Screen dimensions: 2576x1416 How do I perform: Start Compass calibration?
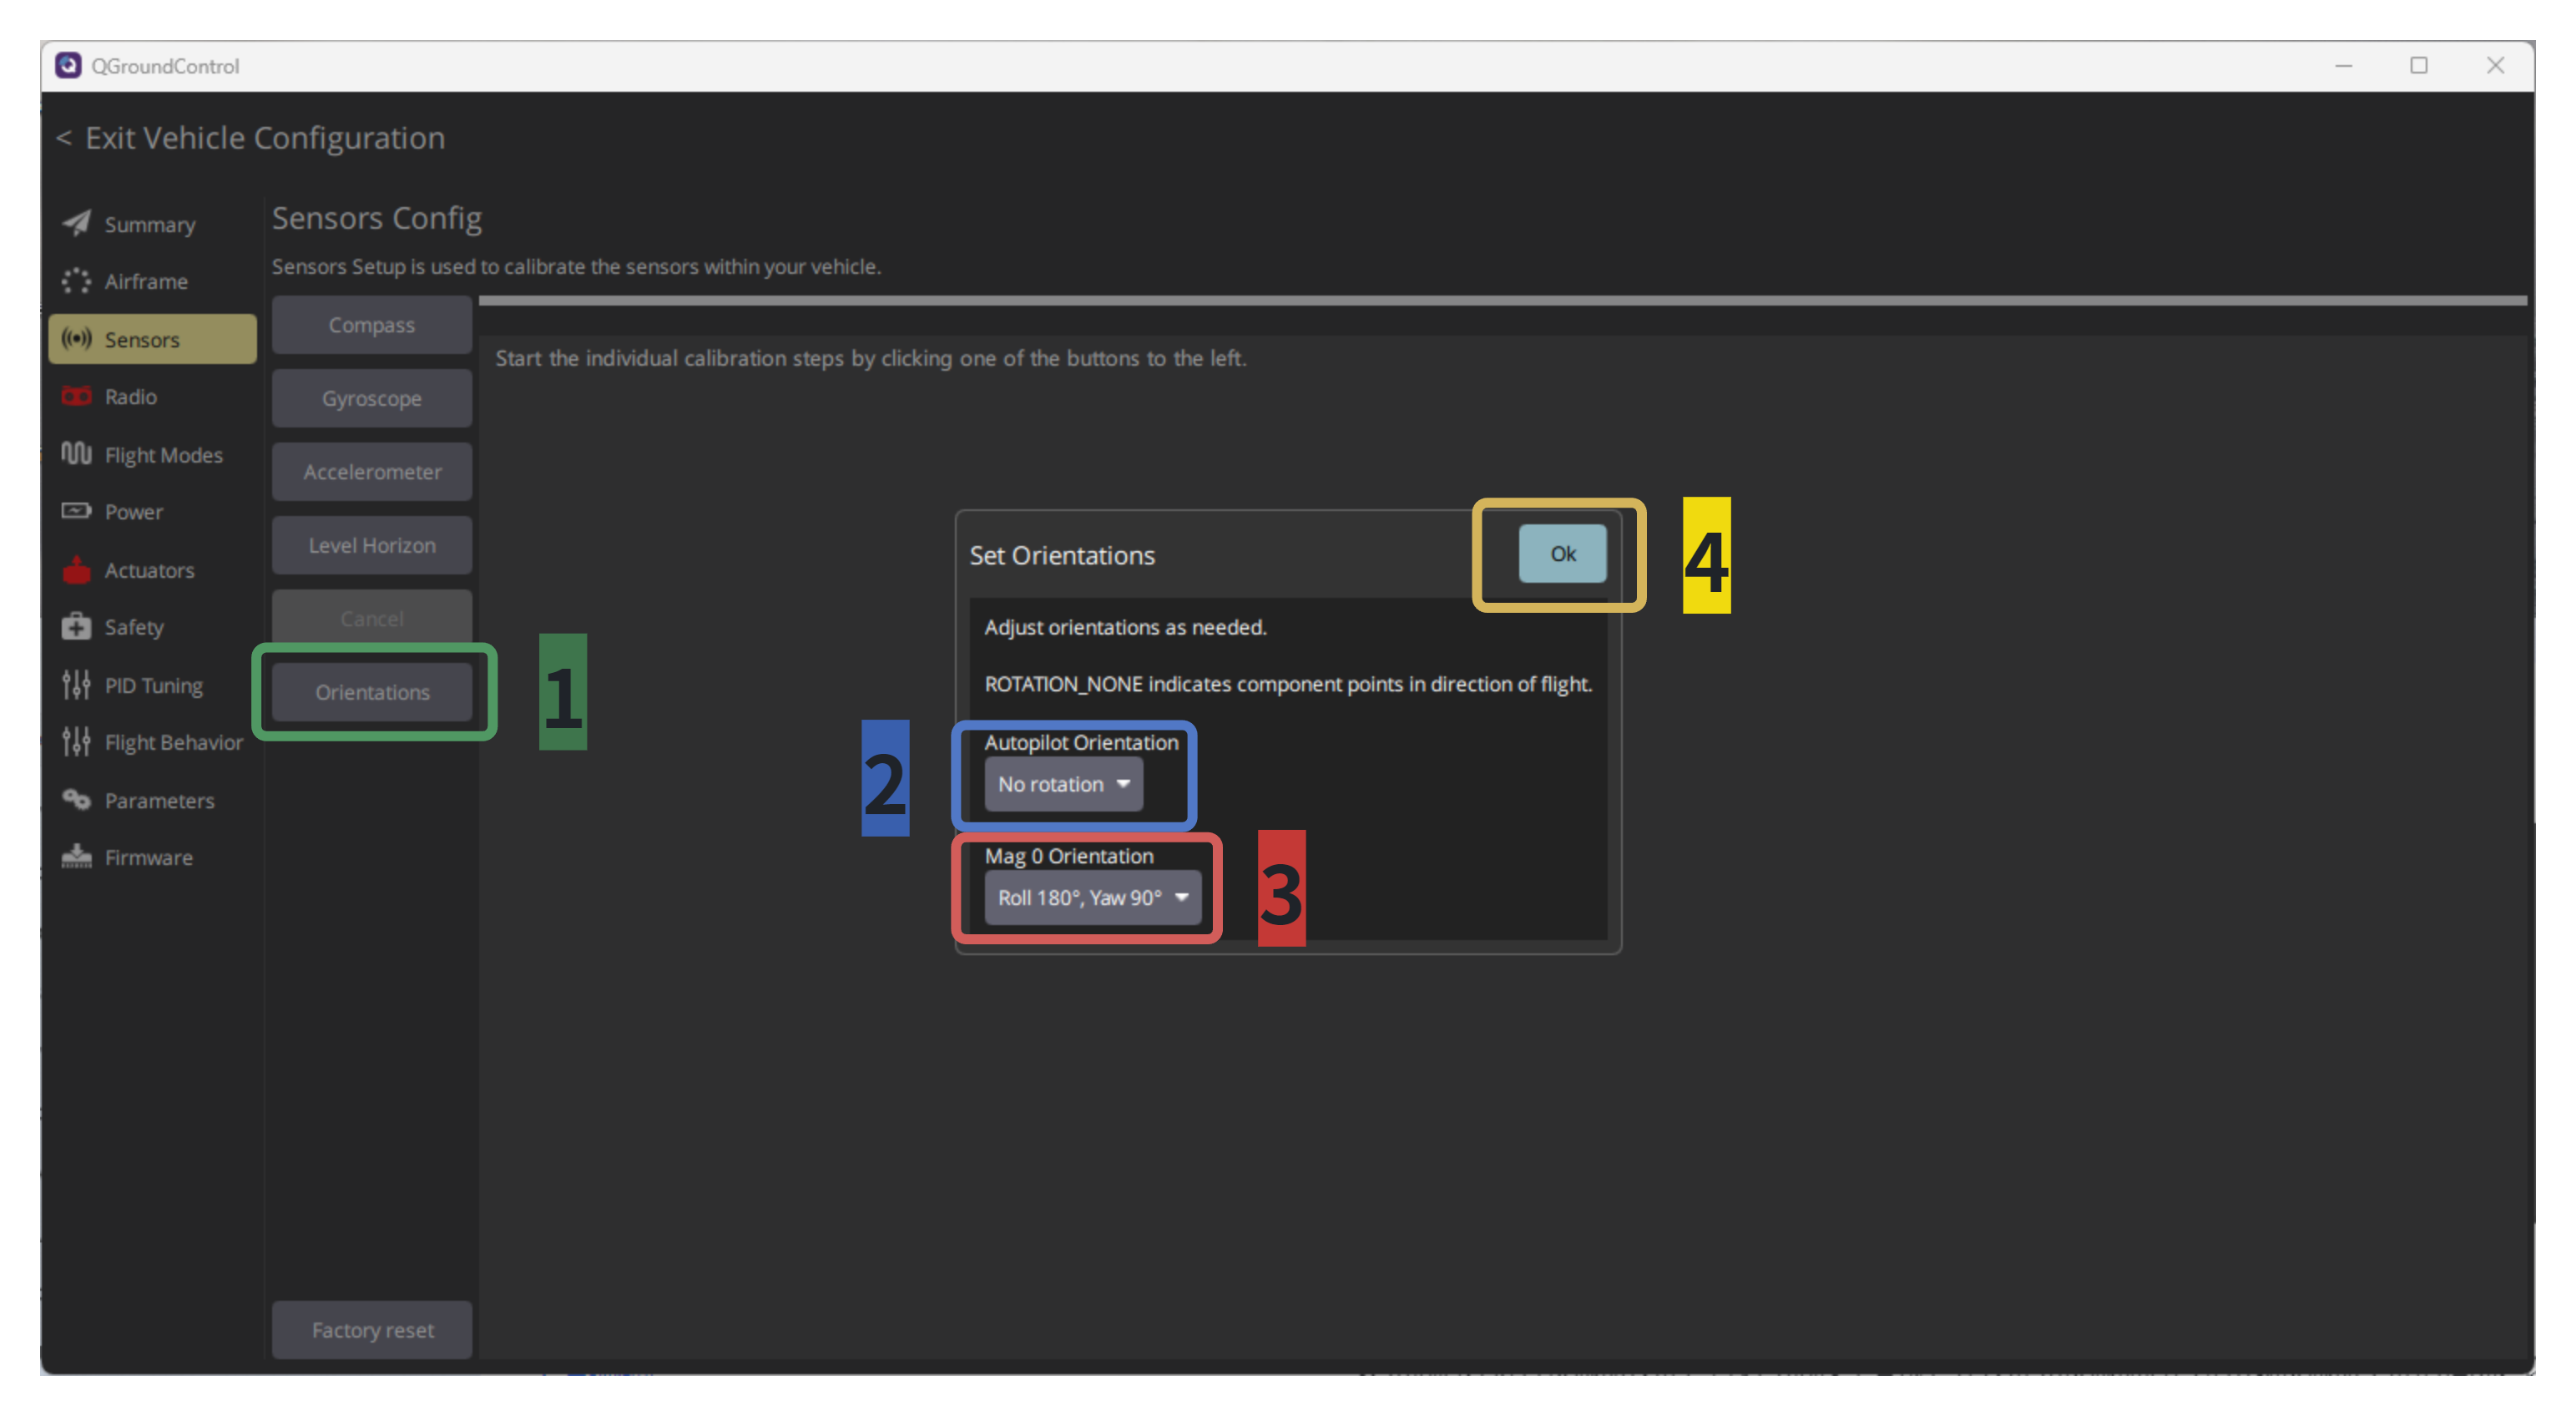(x=372, y=325)
